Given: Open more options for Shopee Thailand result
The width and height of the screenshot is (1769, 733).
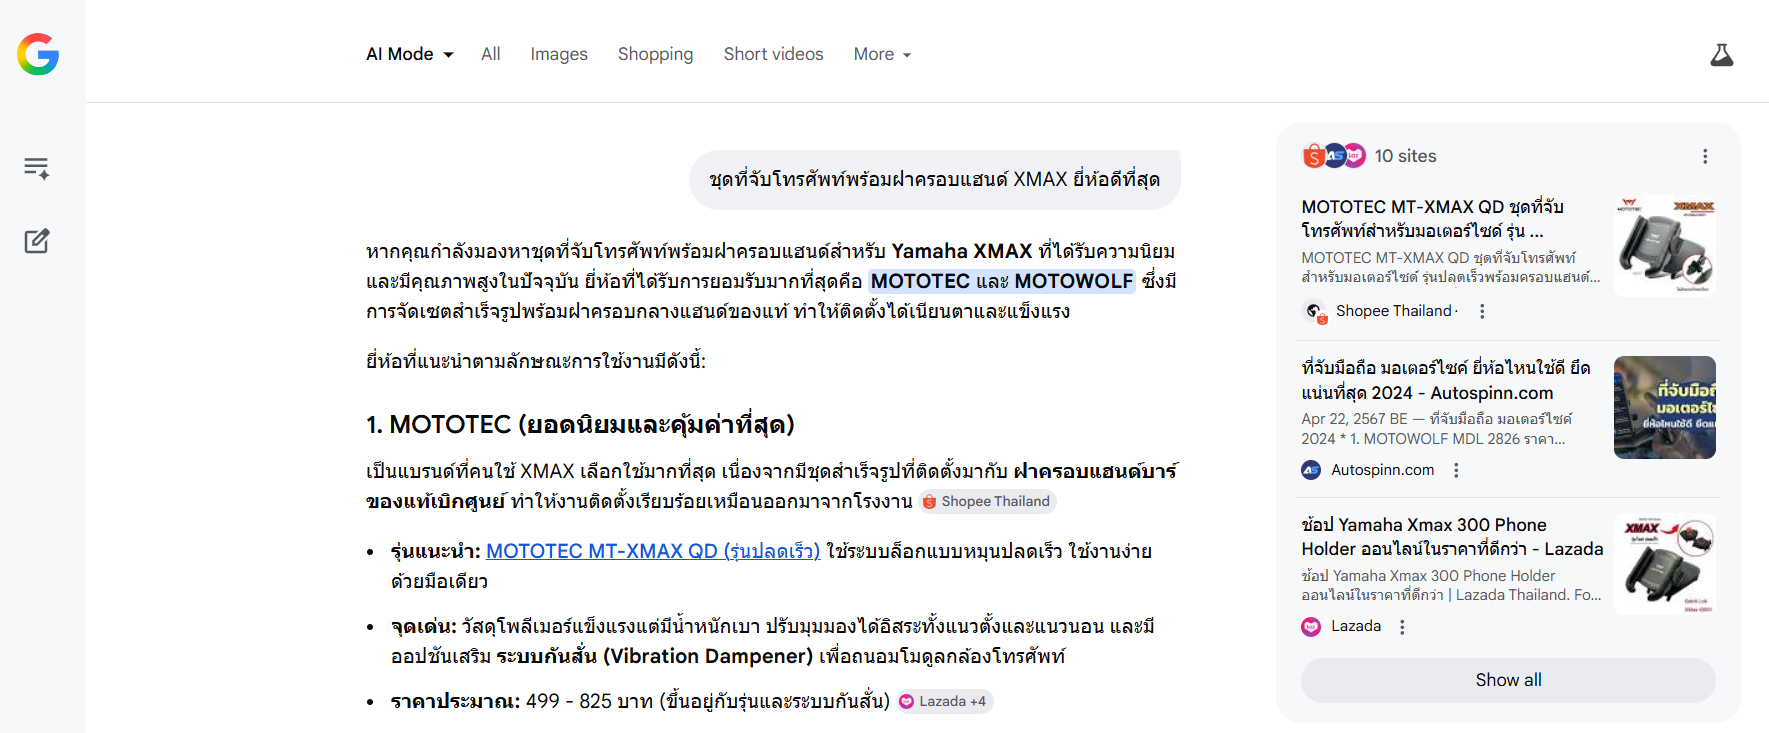Looking at the screenshot, I should 1482,311.
